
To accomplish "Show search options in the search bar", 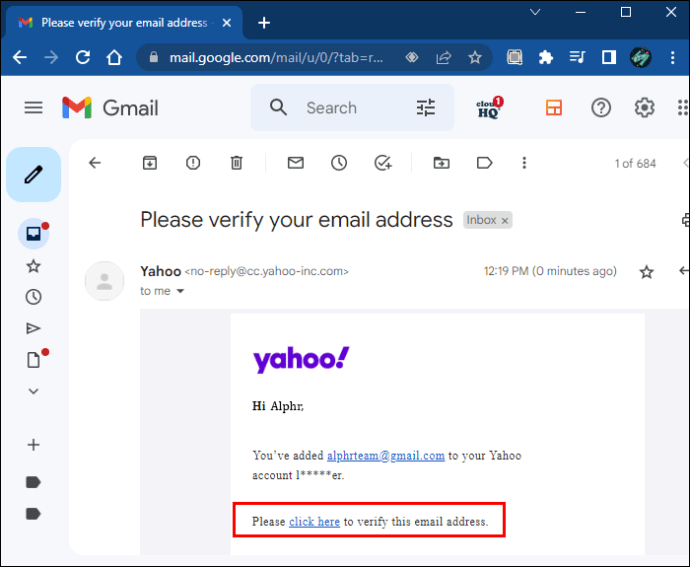I will point(426,108).
